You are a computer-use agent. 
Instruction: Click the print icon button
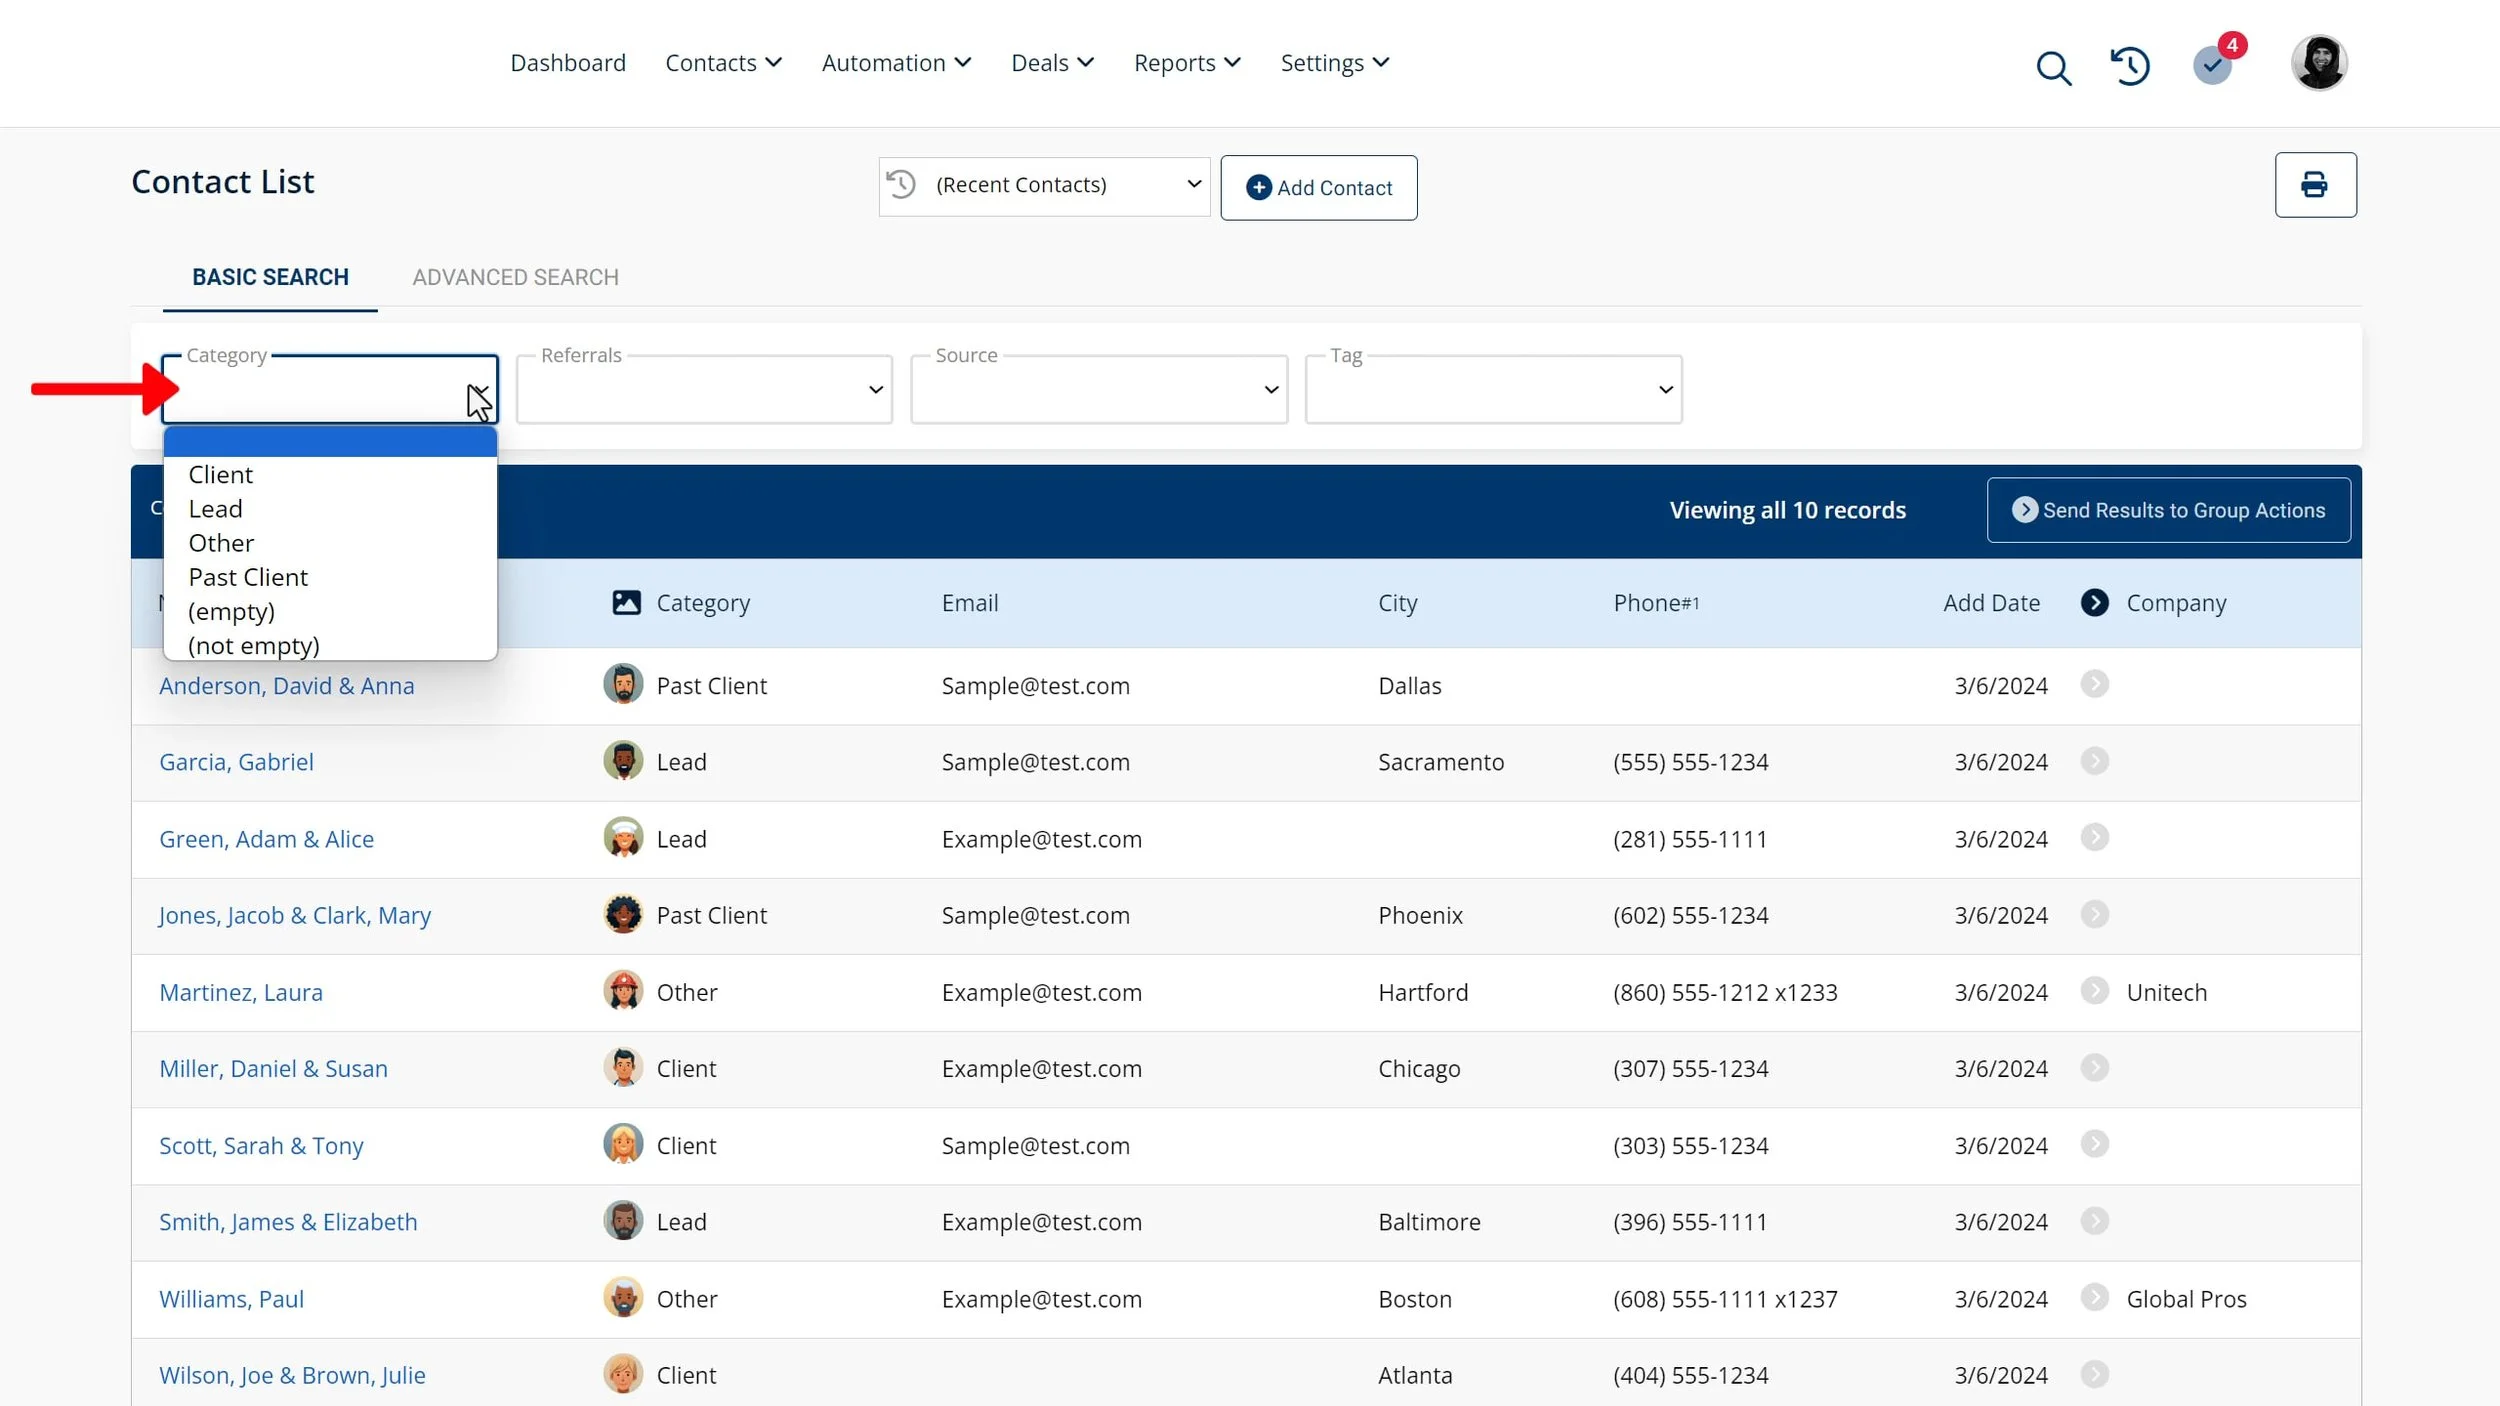click(2314, 185)
